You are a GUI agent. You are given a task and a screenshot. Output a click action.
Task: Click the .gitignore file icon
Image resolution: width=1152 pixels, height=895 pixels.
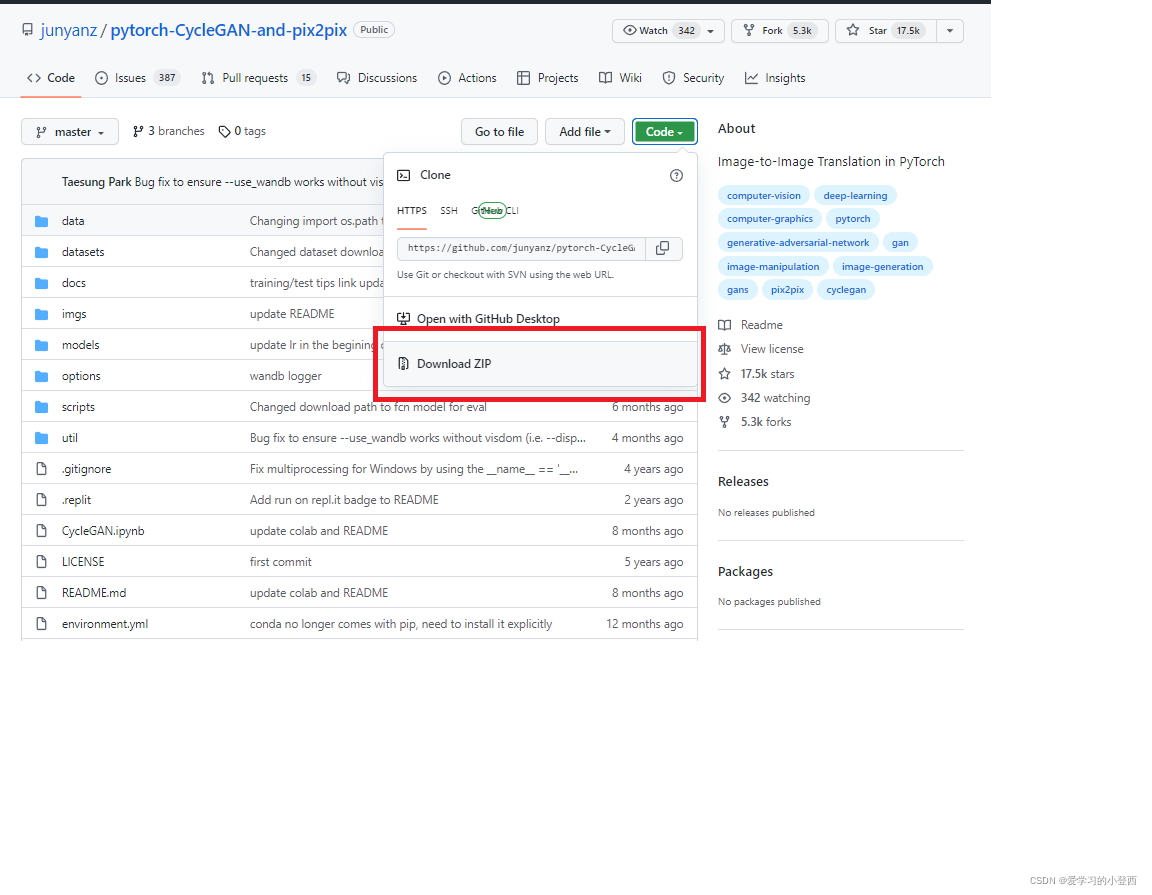(42, 469)
